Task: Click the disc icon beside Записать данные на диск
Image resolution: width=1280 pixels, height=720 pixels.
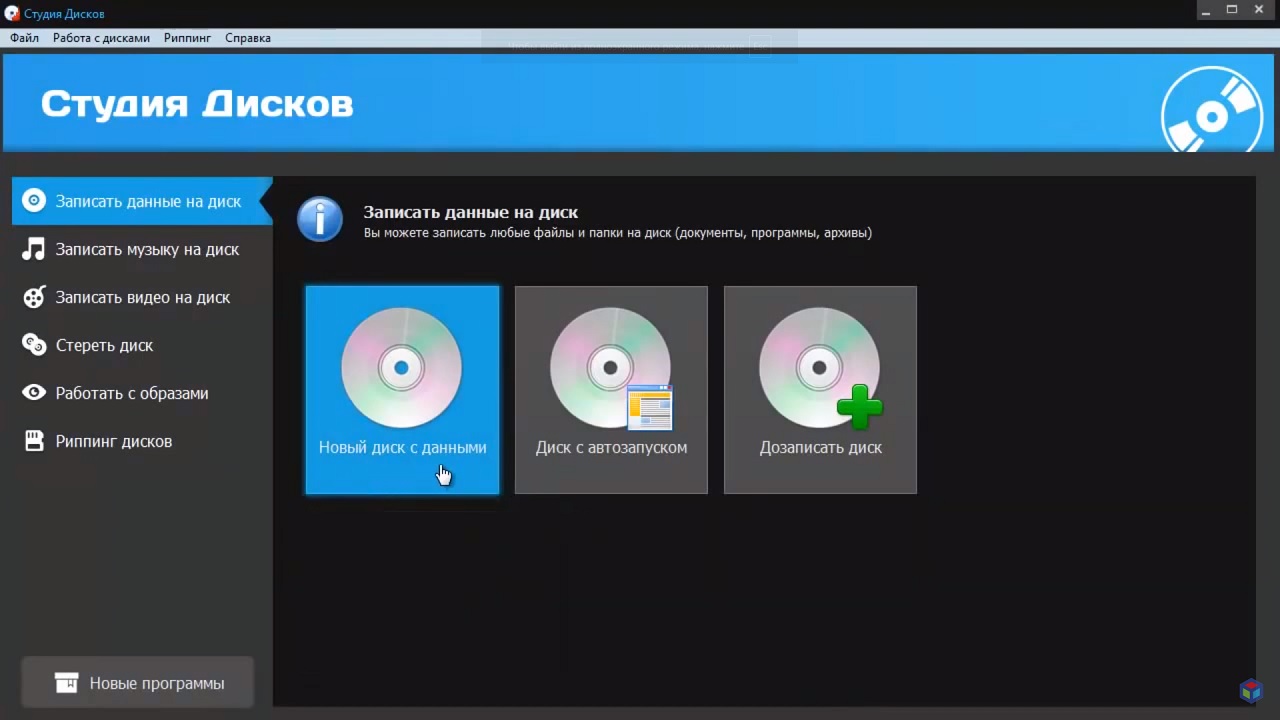Action: click(x=34, y=201)
